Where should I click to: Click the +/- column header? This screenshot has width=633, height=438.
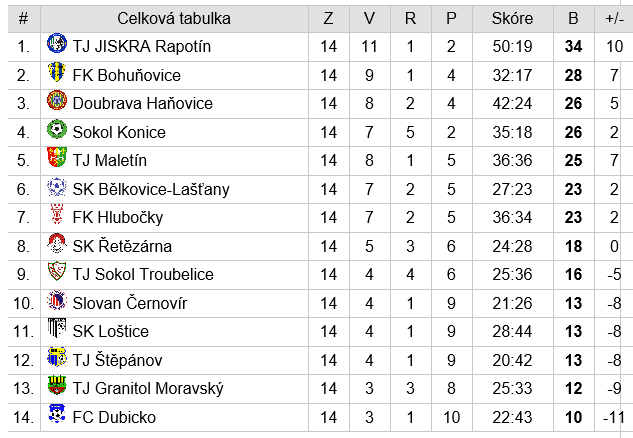pyautogui.click(x=614, y=19)
